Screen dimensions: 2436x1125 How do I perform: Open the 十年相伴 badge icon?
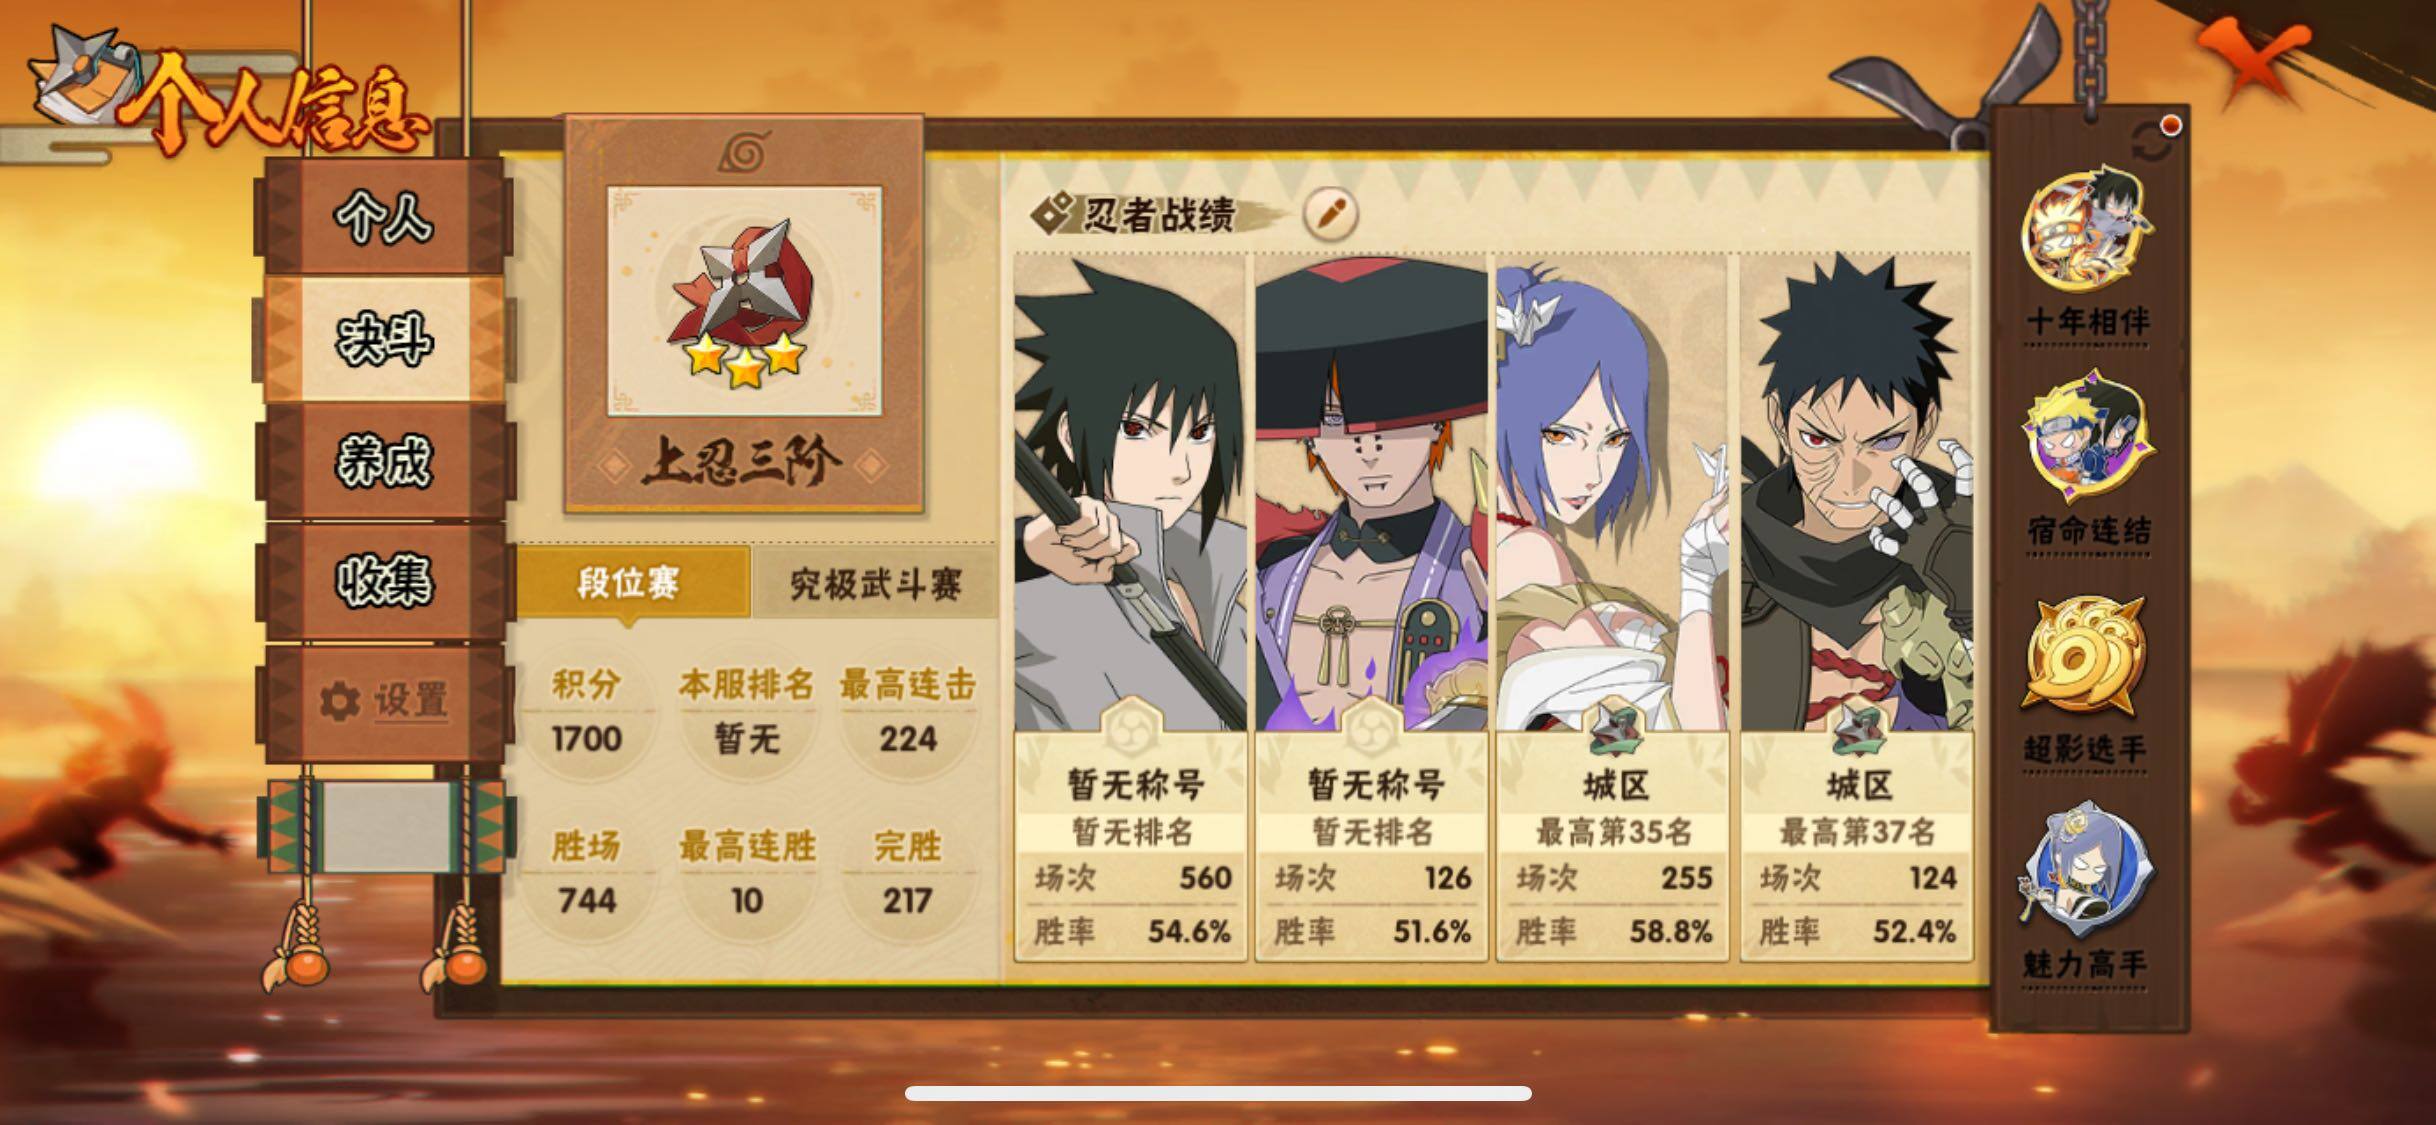pyautogui.click(x=2086, y=232)
